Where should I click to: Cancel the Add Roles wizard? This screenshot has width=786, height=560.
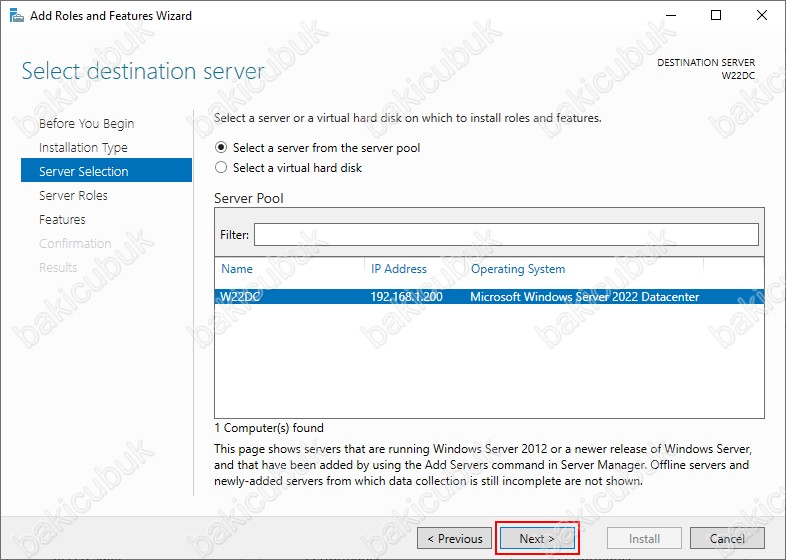coord(727,538)
